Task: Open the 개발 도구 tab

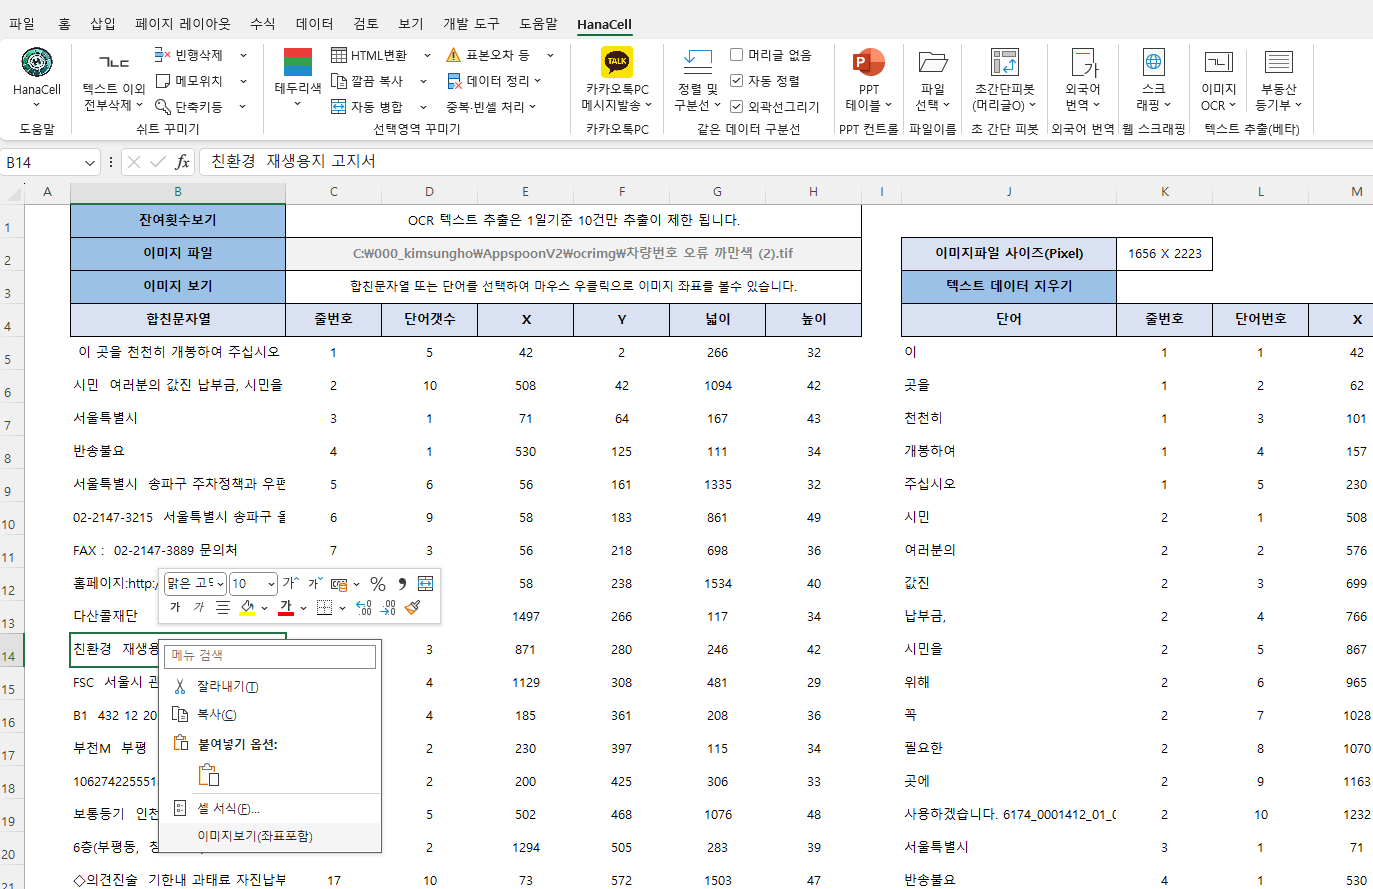Action: tap(471, 23)
